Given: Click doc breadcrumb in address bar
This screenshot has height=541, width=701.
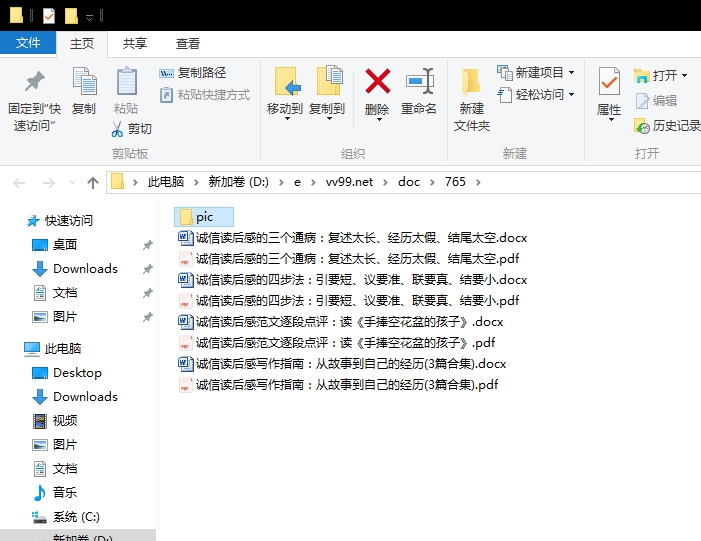Looking at the screenshot, I should pyautogui.click(x=409, y=182).
